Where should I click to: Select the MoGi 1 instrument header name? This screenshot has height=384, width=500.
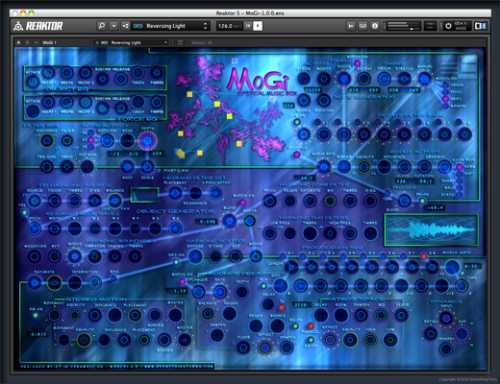click(x=49, y=43)
